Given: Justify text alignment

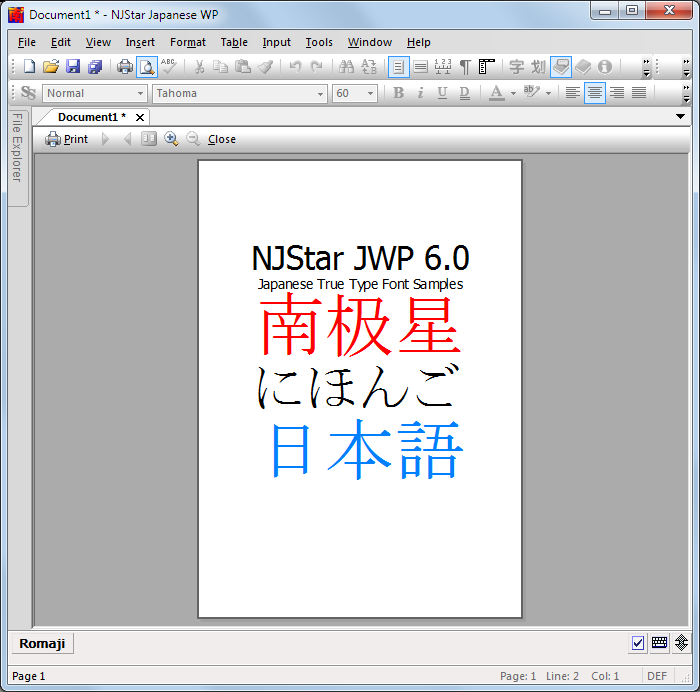Looking at the screenshot, I should coord(639,93).
